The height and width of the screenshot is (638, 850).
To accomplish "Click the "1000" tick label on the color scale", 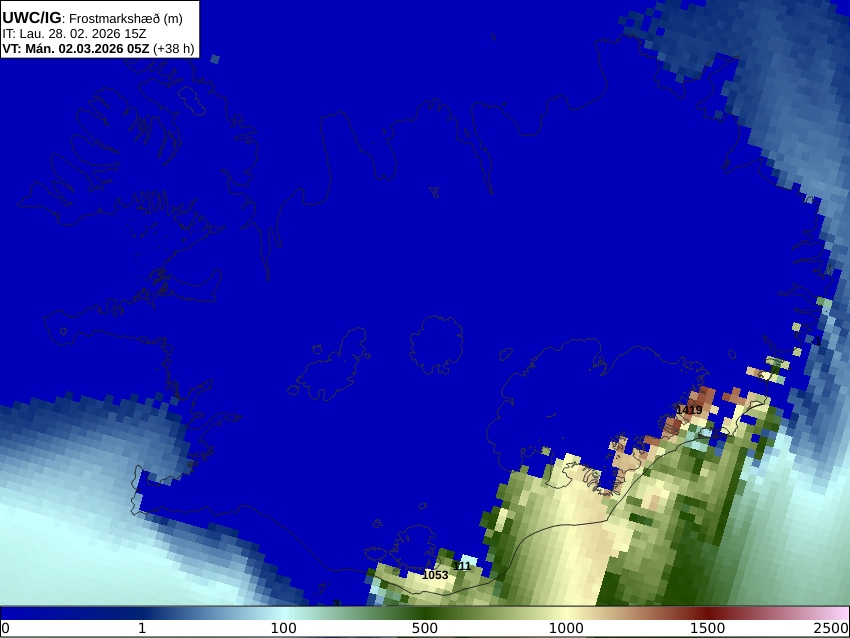I will 566,628.
